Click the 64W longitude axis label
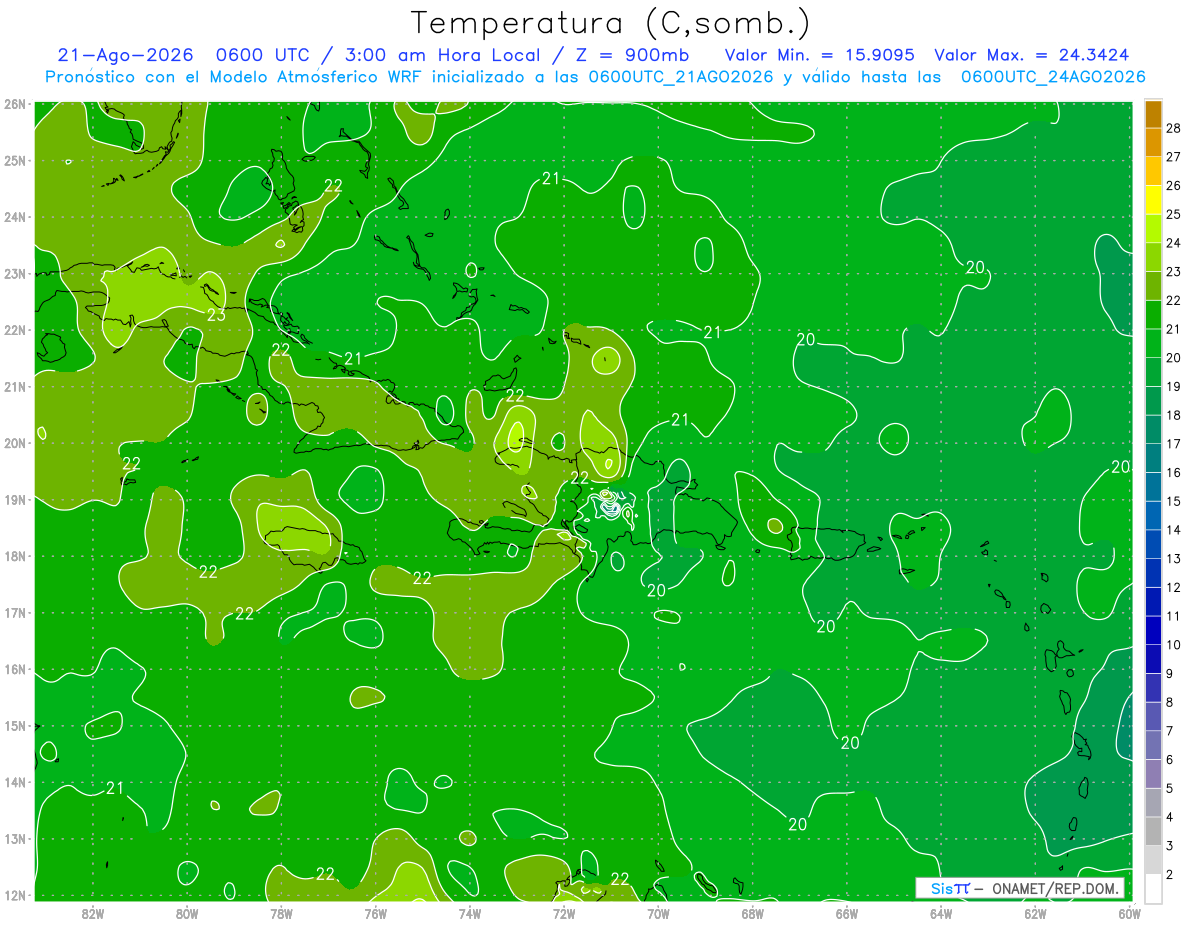 click(941, 913)
